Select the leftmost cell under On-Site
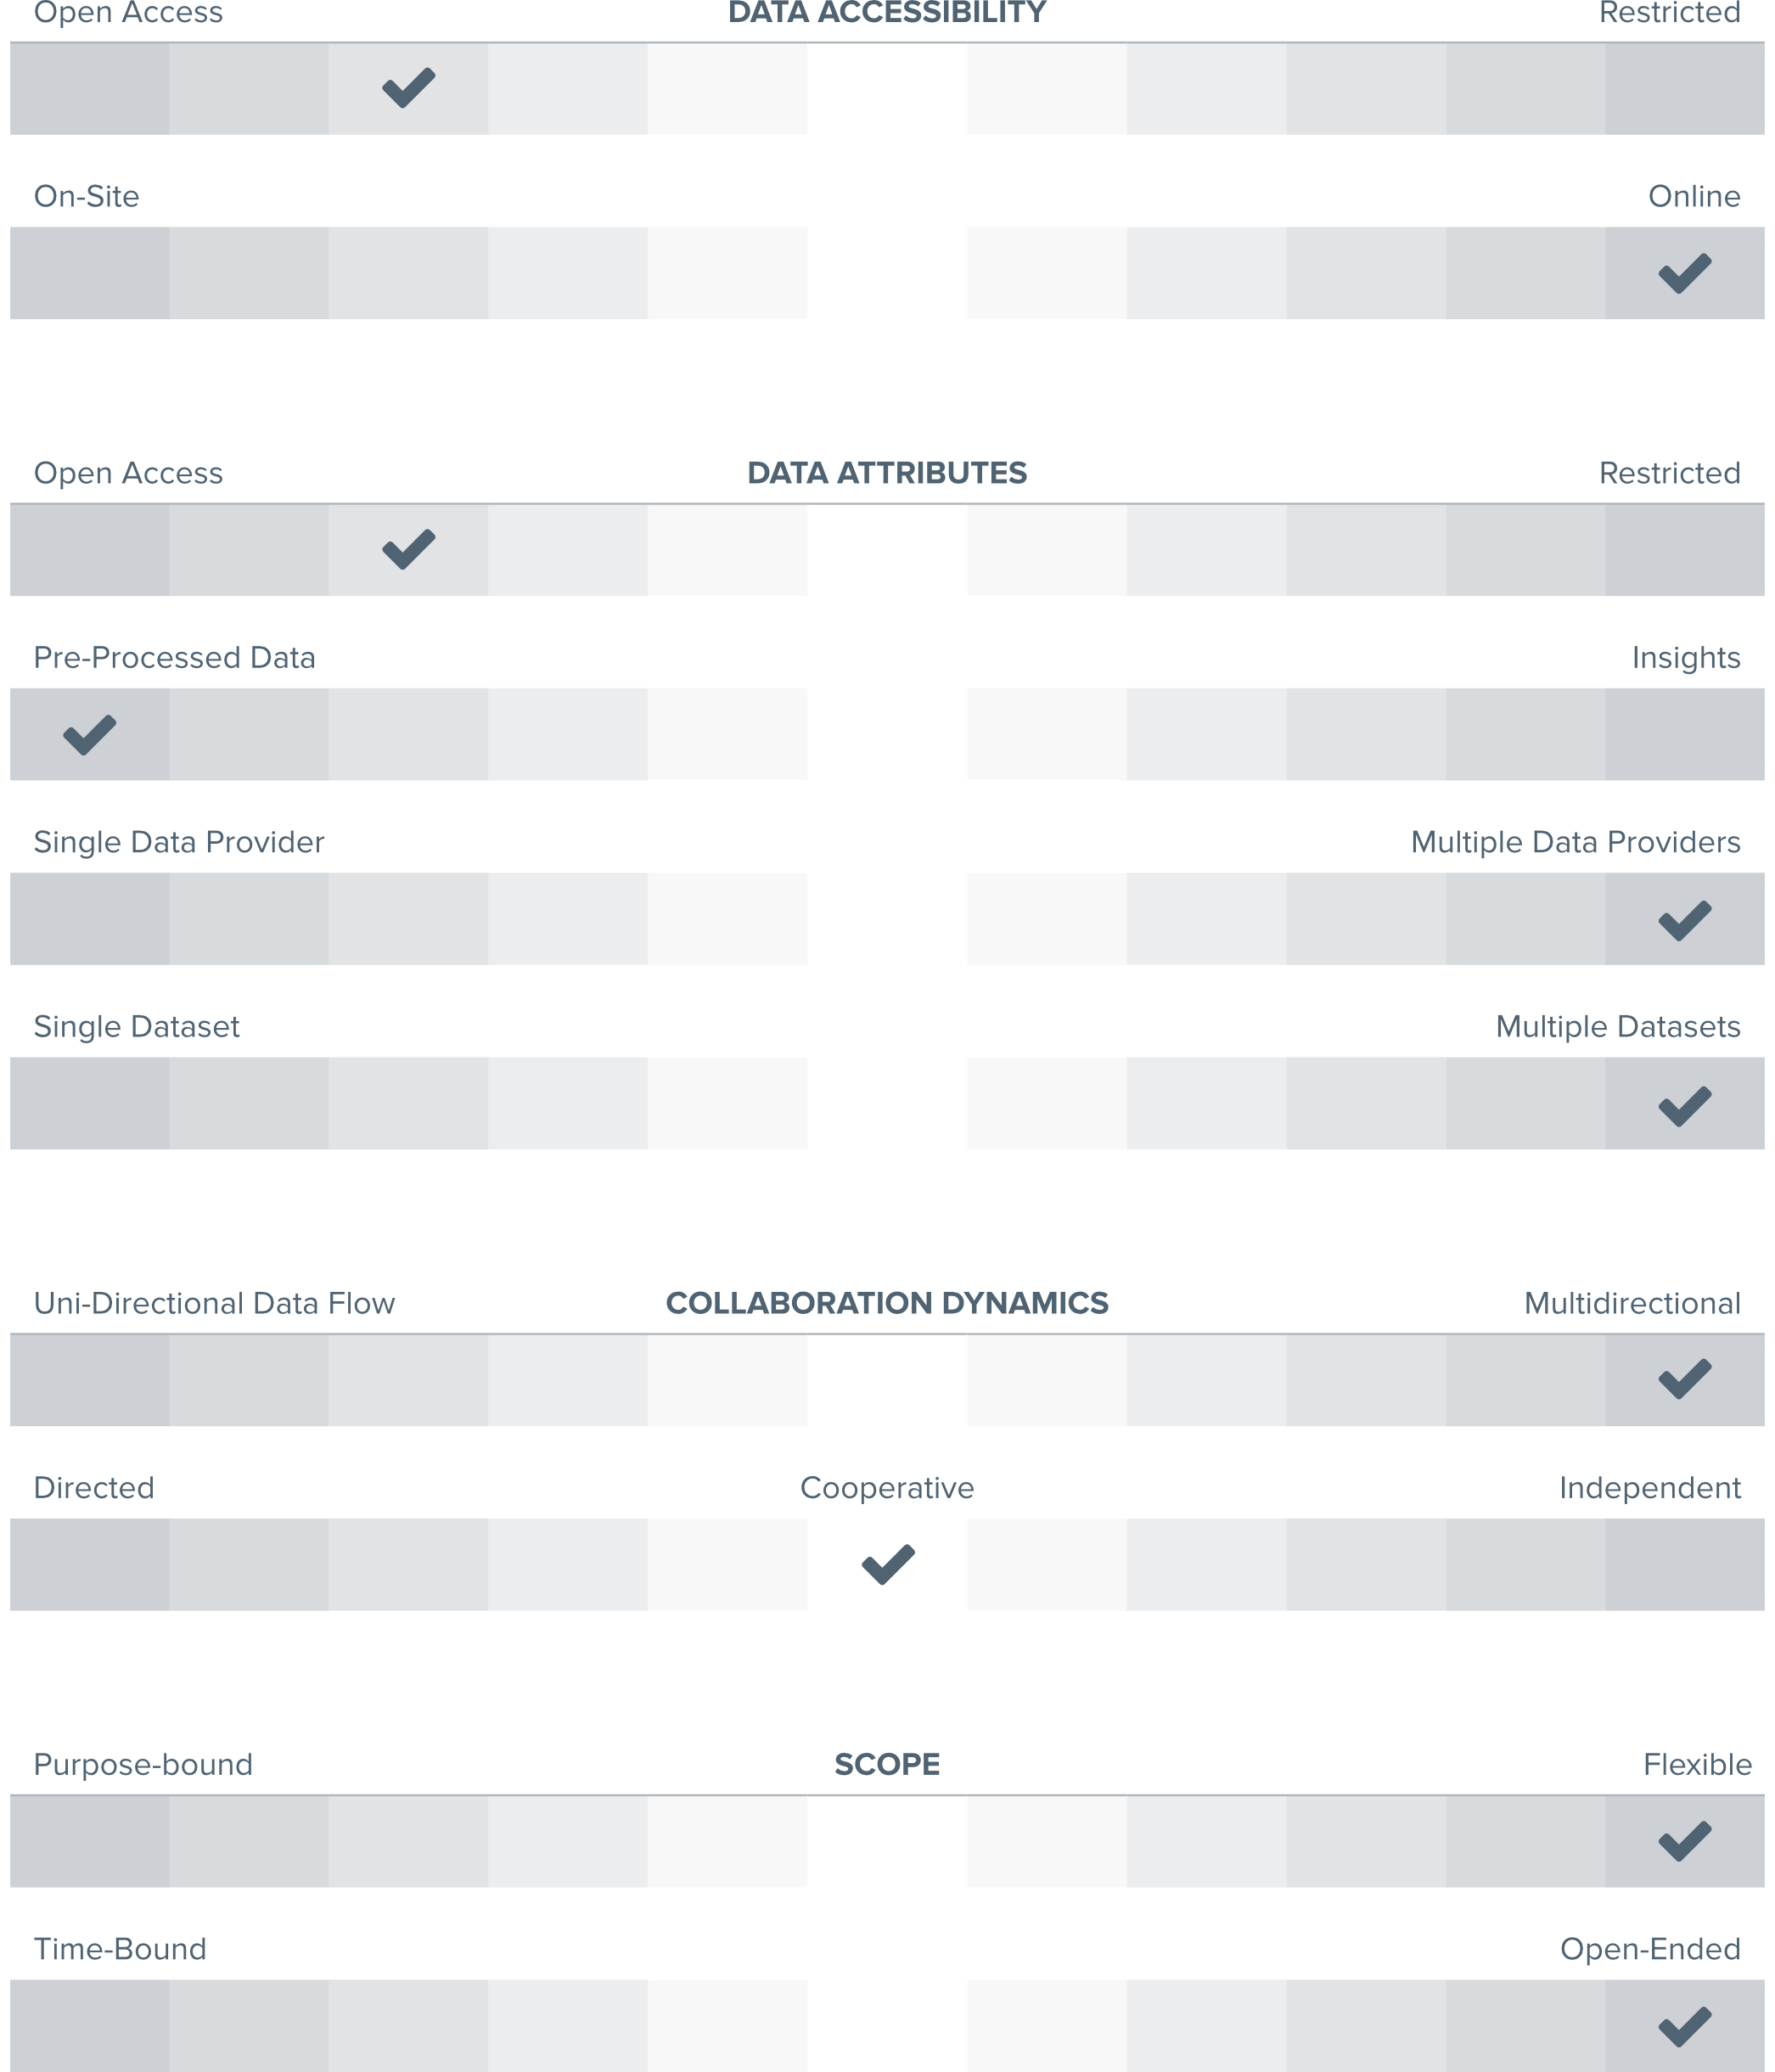 pos(89,273)
